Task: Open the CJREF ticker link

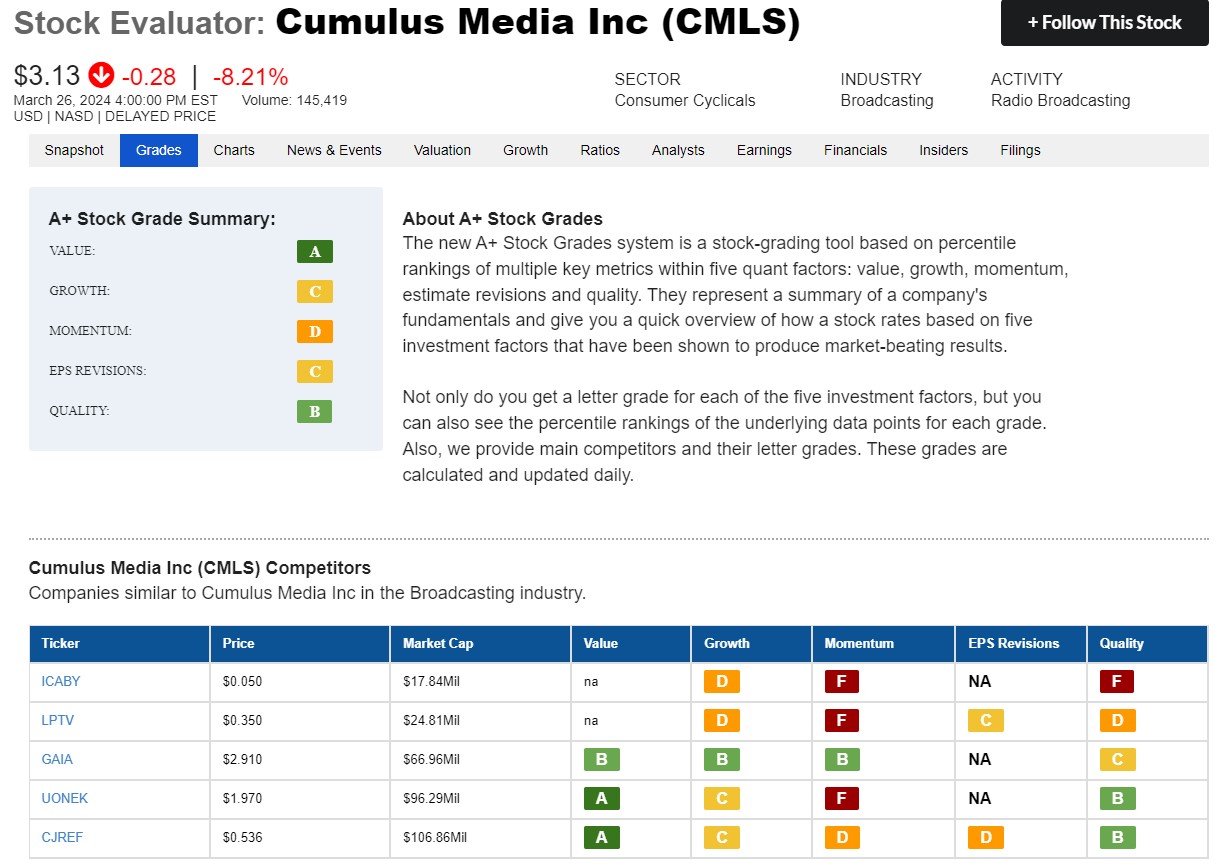Action: pyautogui.click(x=62, y=837)
